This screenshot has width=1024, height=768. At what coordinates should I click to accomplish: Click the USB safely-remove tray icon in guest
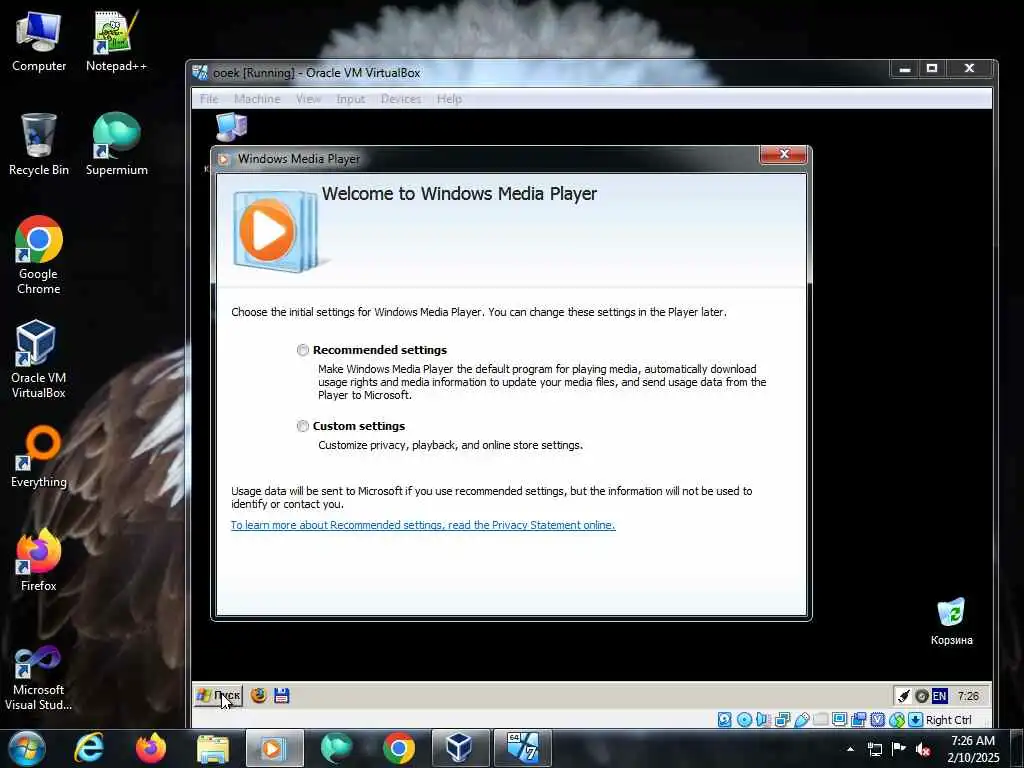[x=904, y=696]
